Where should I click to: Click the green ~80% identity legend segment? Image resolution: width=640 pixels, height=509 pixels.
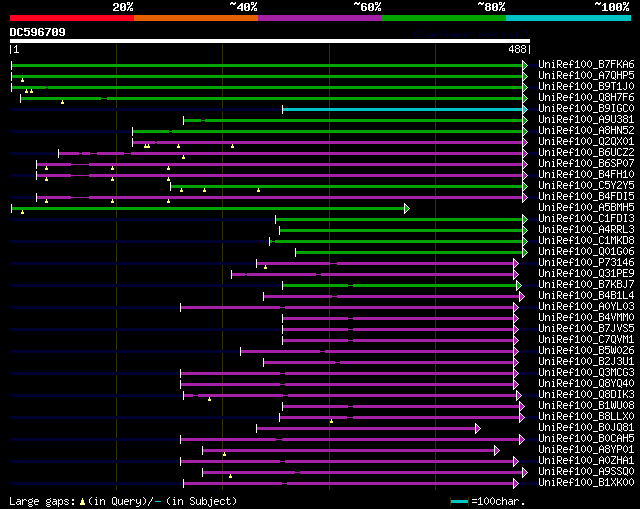pyautogui.click(x=444, y=18)
